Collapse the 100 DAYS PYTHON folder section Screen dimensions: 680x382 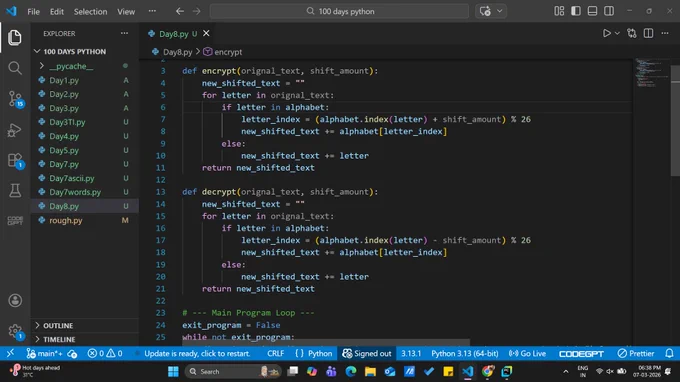coord(74,52)
